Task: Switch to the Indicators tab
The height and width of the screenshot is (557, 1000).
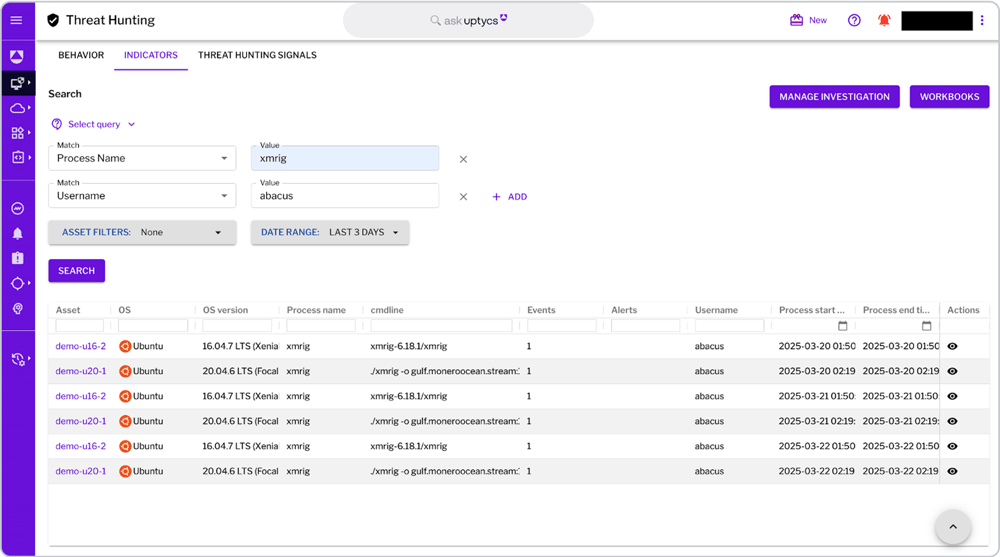Action: pyautogui.click(x=151, y=55)
